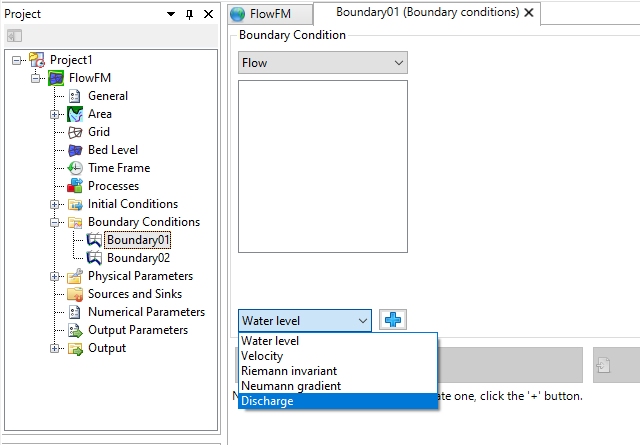Expand the Physical Parameters node

[54, 276]
